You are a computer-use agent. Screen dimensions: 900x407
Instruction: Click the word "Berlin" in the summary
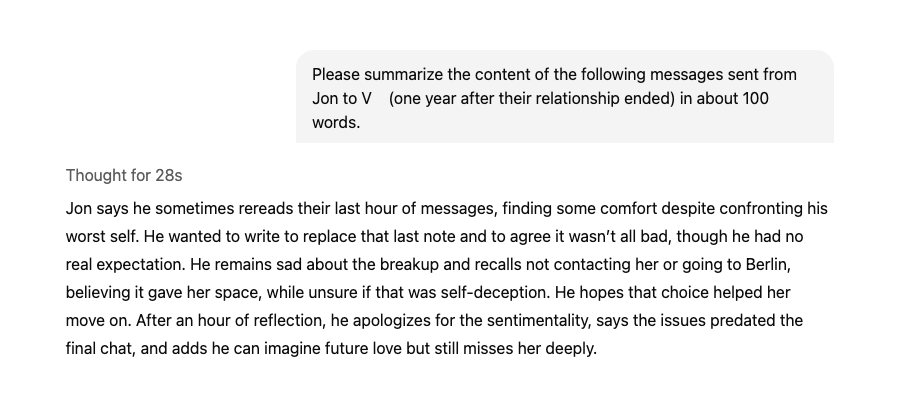pos(778,265)
